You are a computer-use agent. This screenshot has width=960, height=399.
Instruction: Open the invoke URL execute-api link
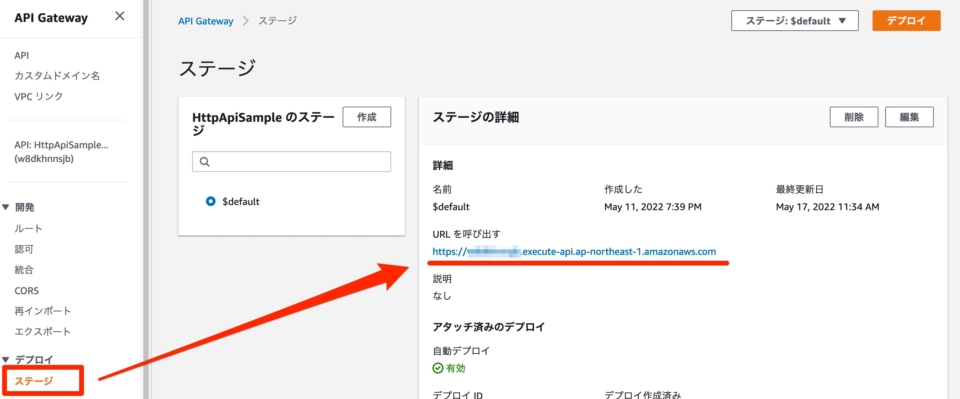point(574,252)
